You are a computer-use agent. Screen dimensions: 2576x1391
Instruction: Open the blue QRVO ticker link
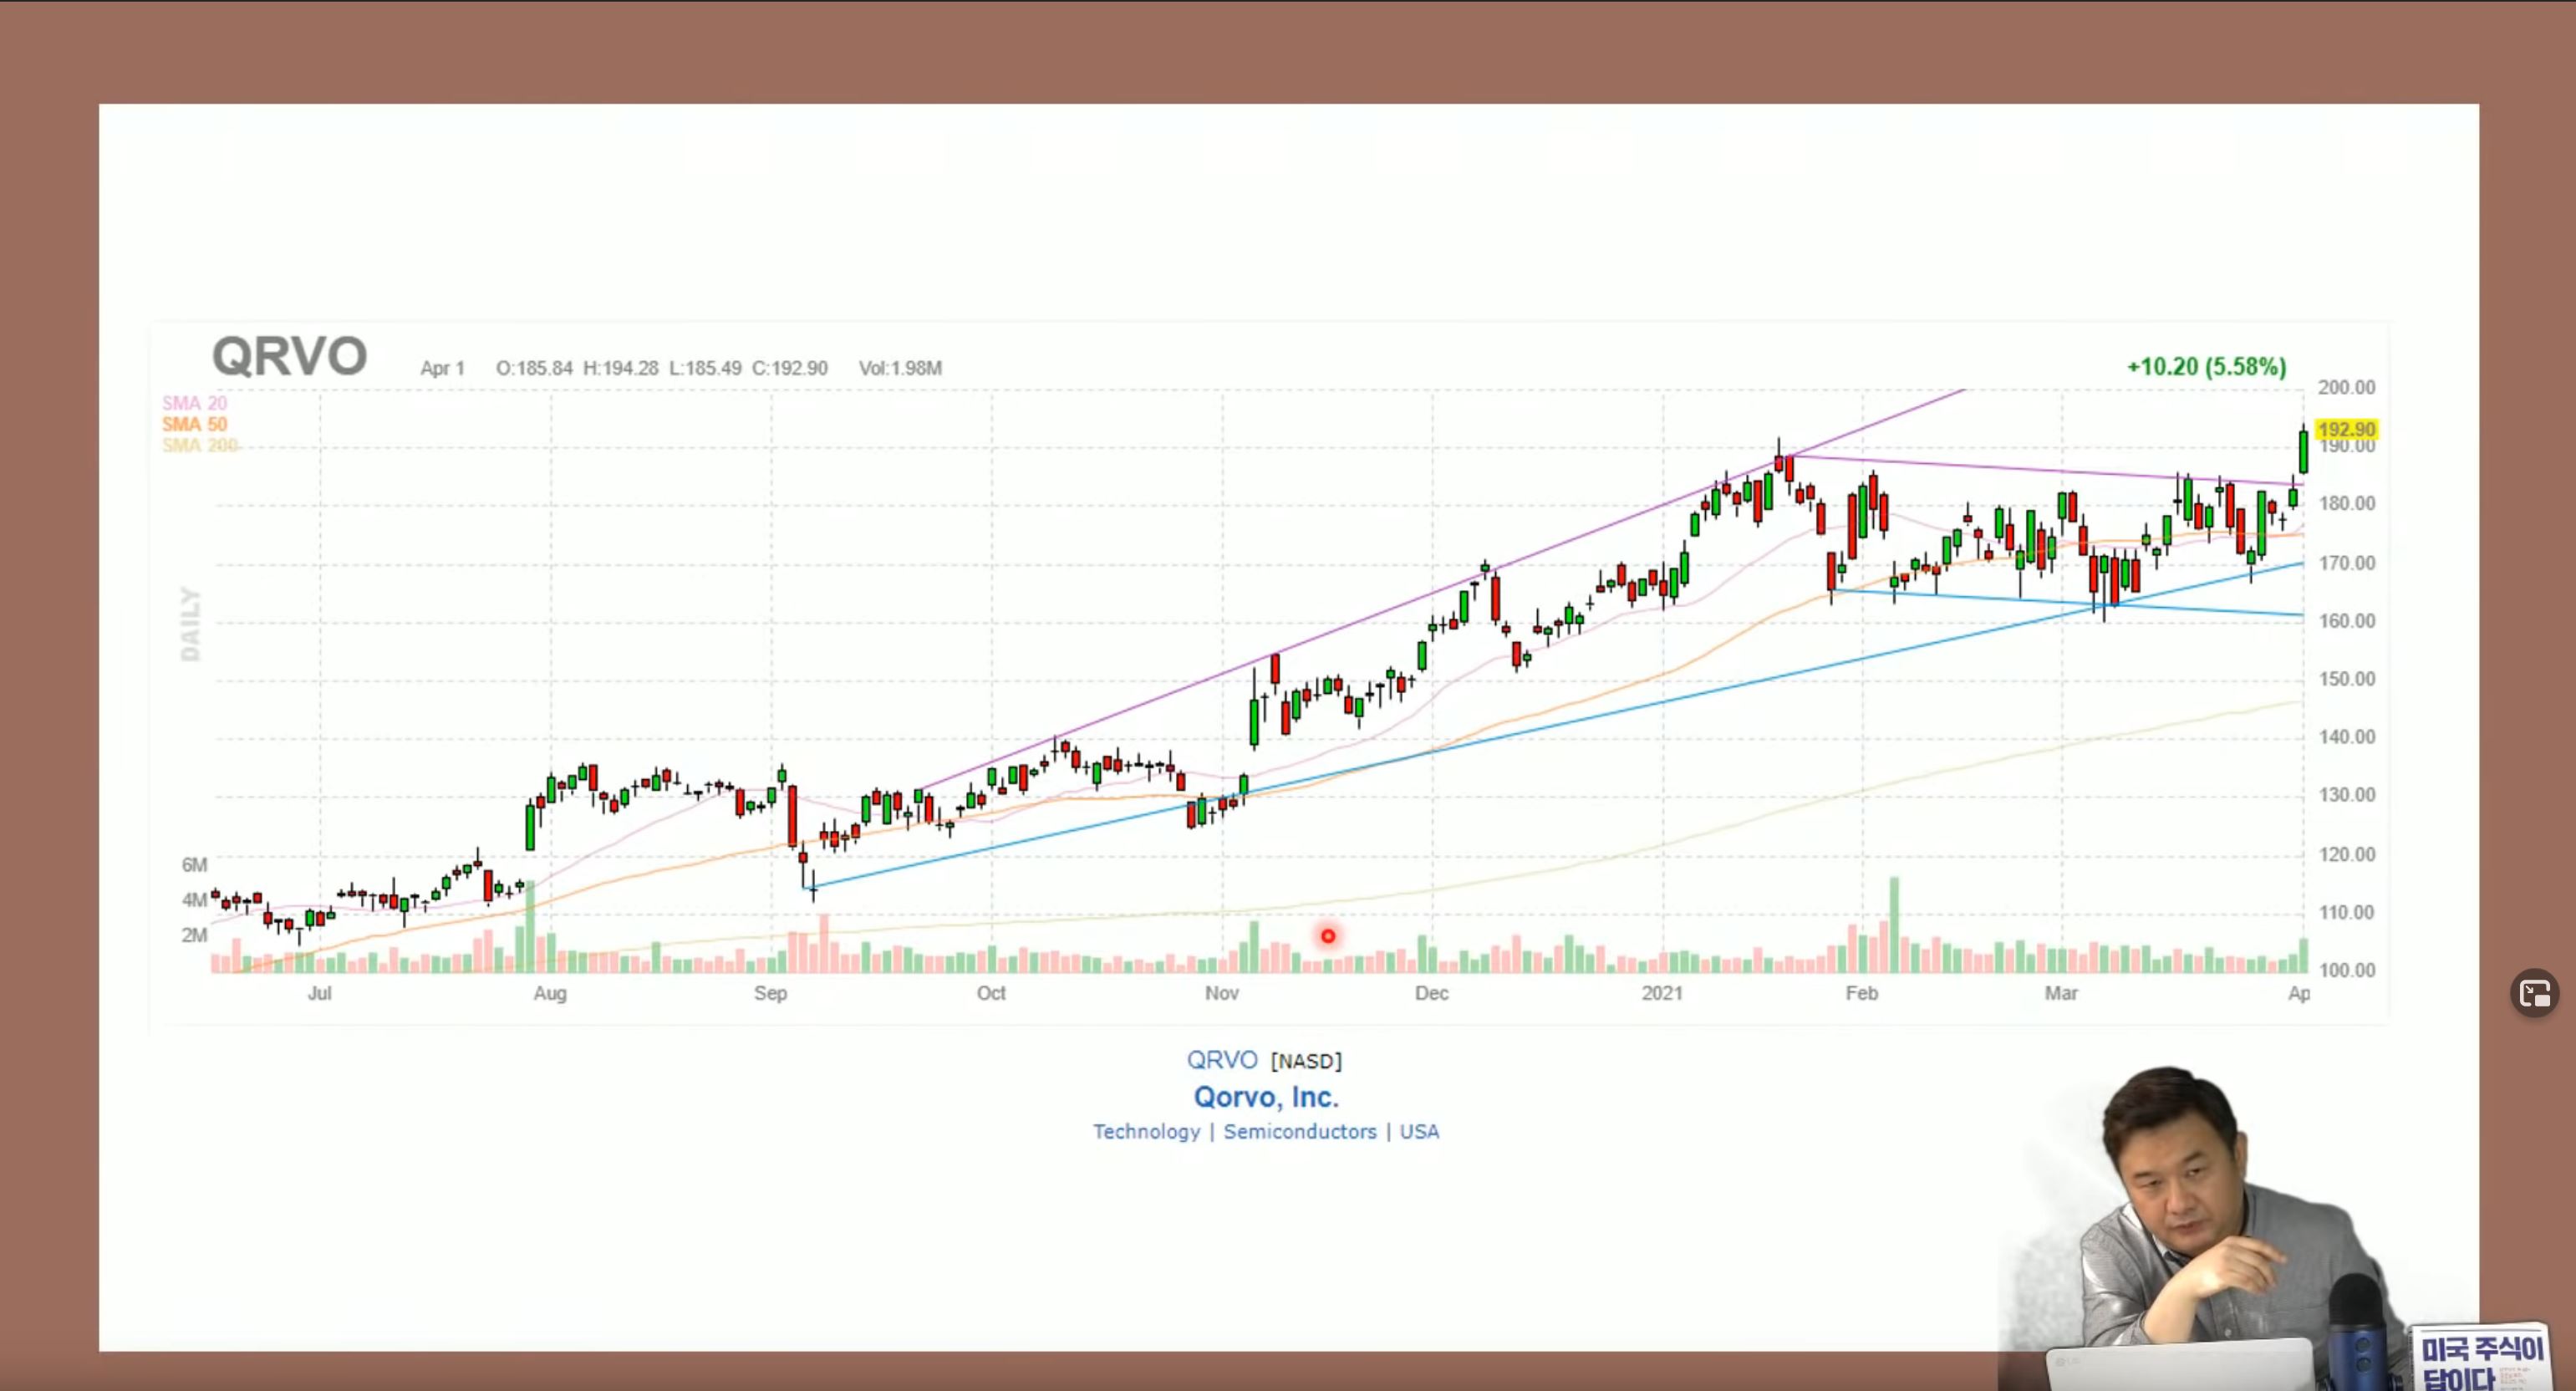[1221, 1060]
